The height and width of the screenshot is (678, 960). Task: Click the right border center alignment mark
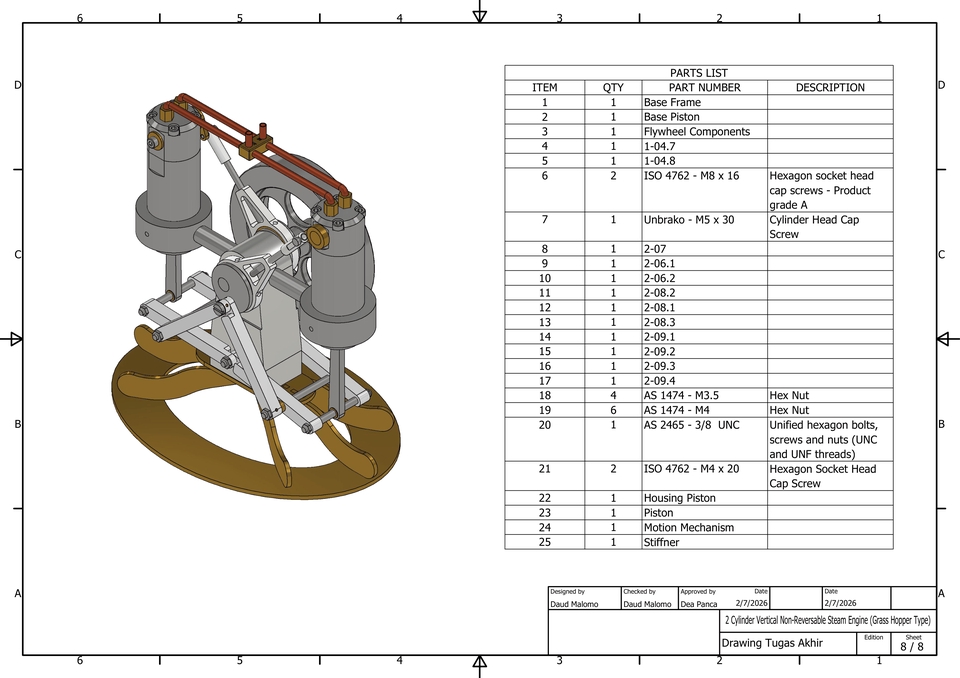click(x=946, y=340)
